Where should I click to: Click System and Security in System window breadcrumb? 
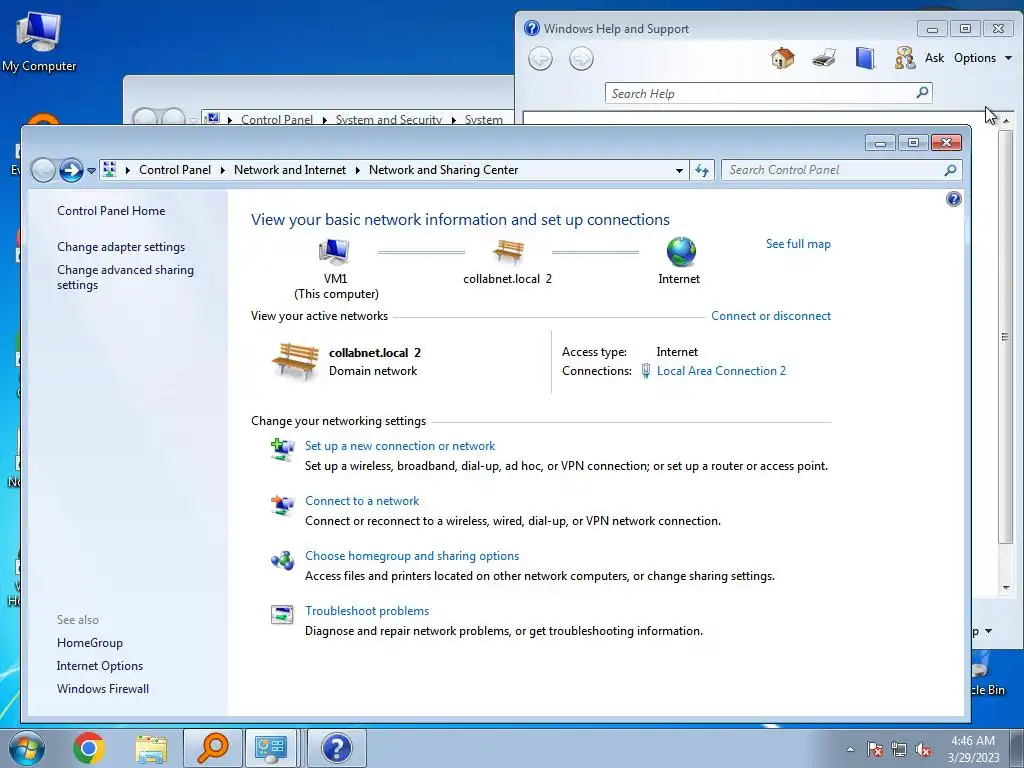(x=389, y=120)
